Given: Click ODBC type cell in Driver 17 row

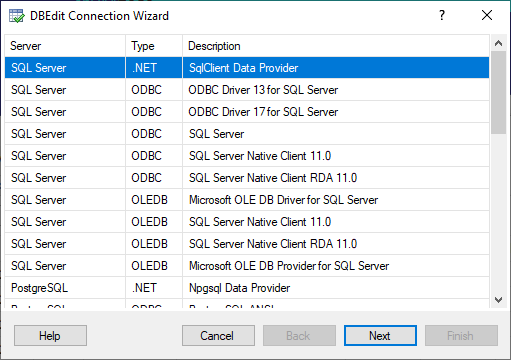Looking at the screenshot, I should coord(154,112).
